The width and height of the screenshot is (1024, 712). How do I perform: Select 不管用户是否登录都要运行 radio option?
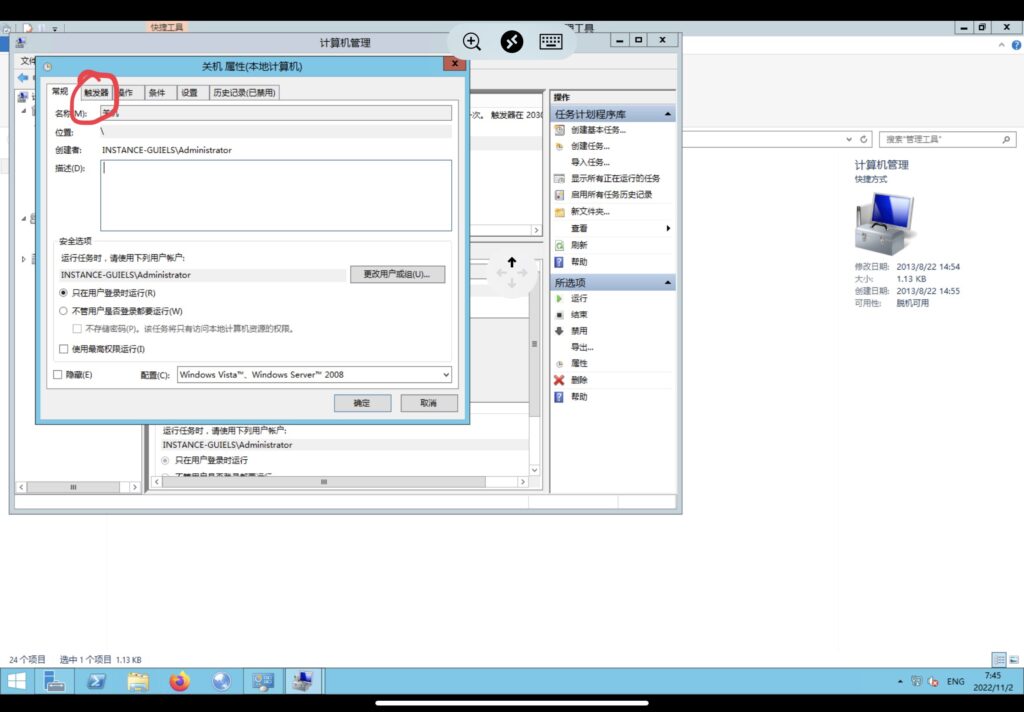tap(63, 311)
